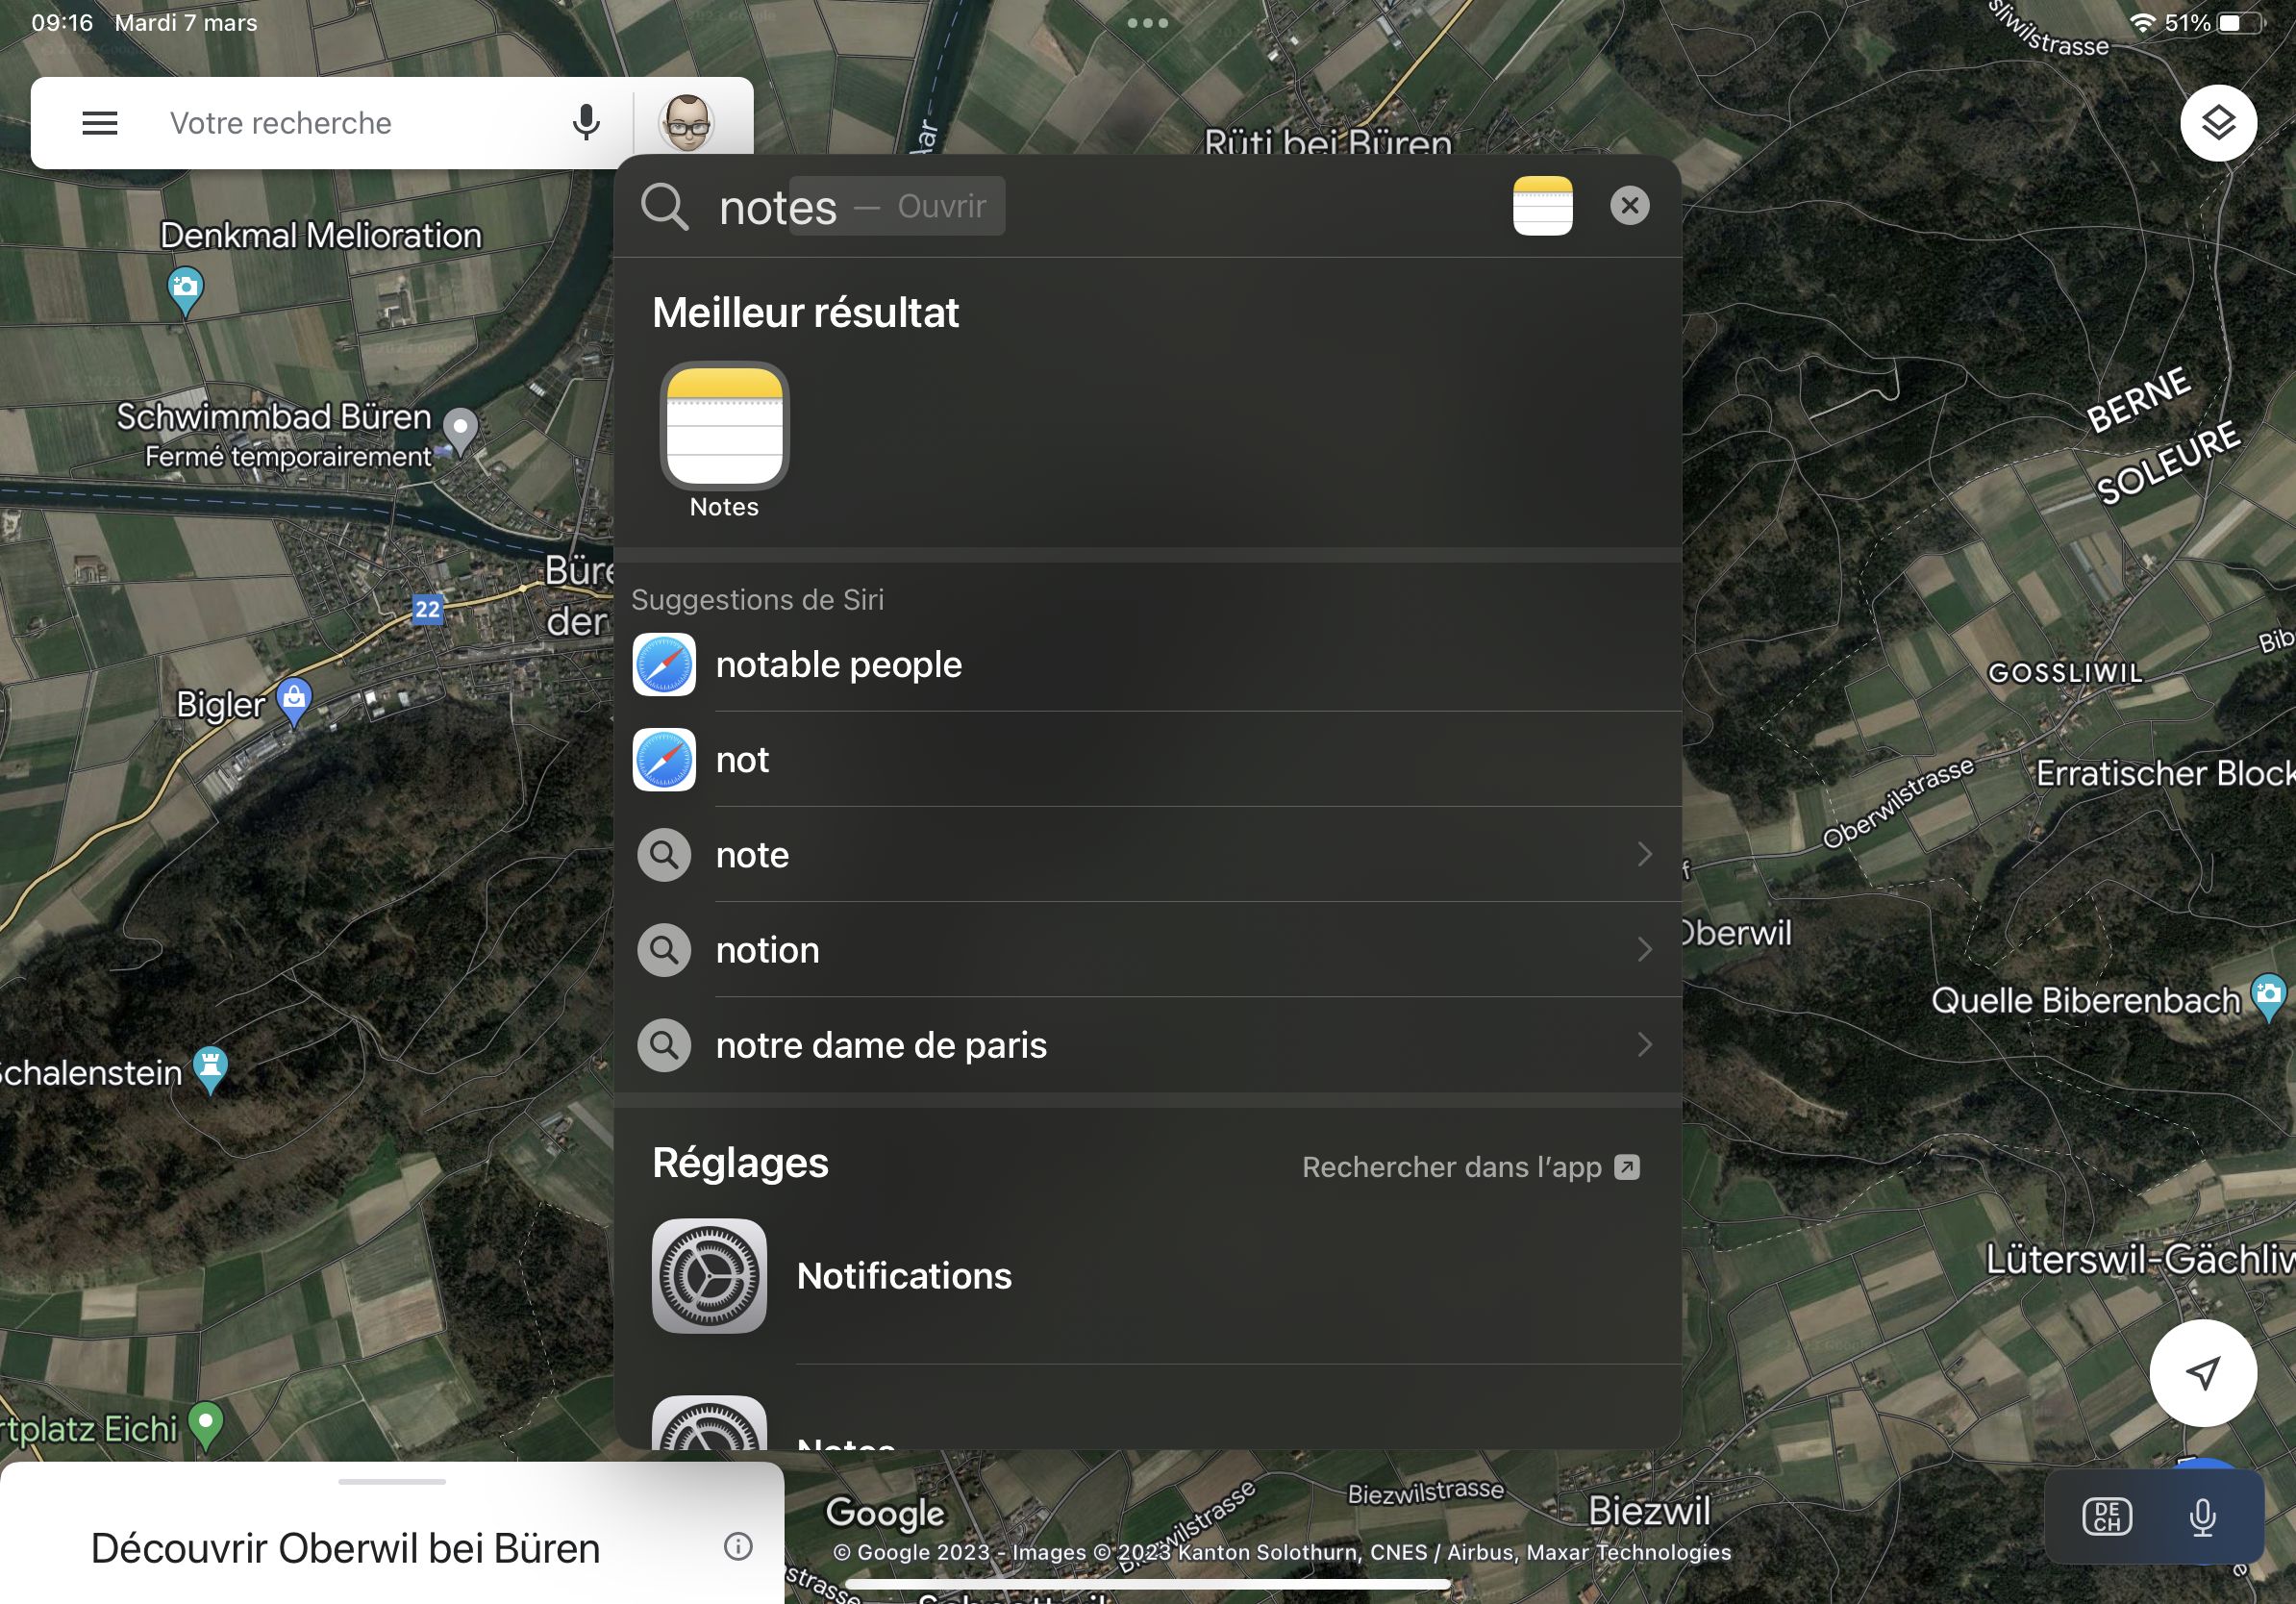Tap the Schalenstein landmark pin

(210, 1069)
